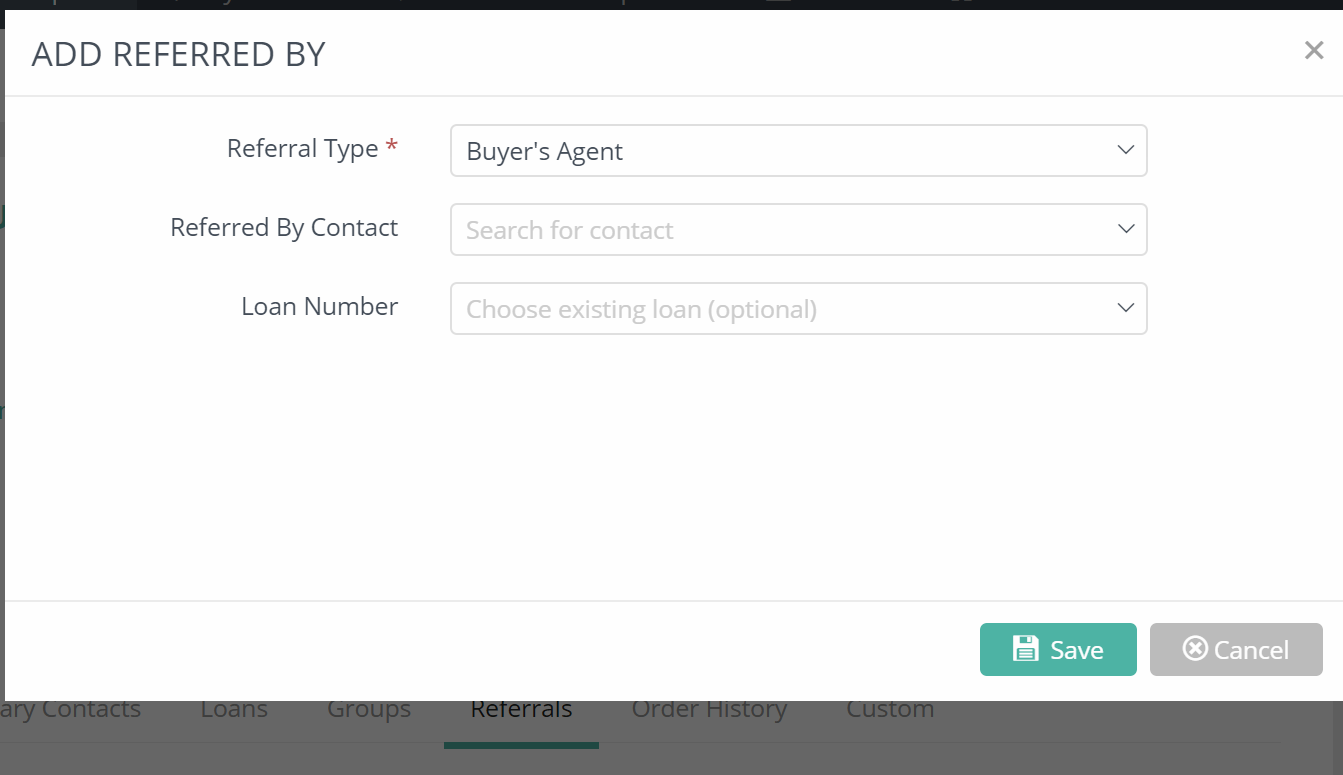Image resolution: width=1343 pixels, height=775 pixels.
Task: Close the Add Referred By dialog
Action: pyautogui.click(x=1313, y=50)
